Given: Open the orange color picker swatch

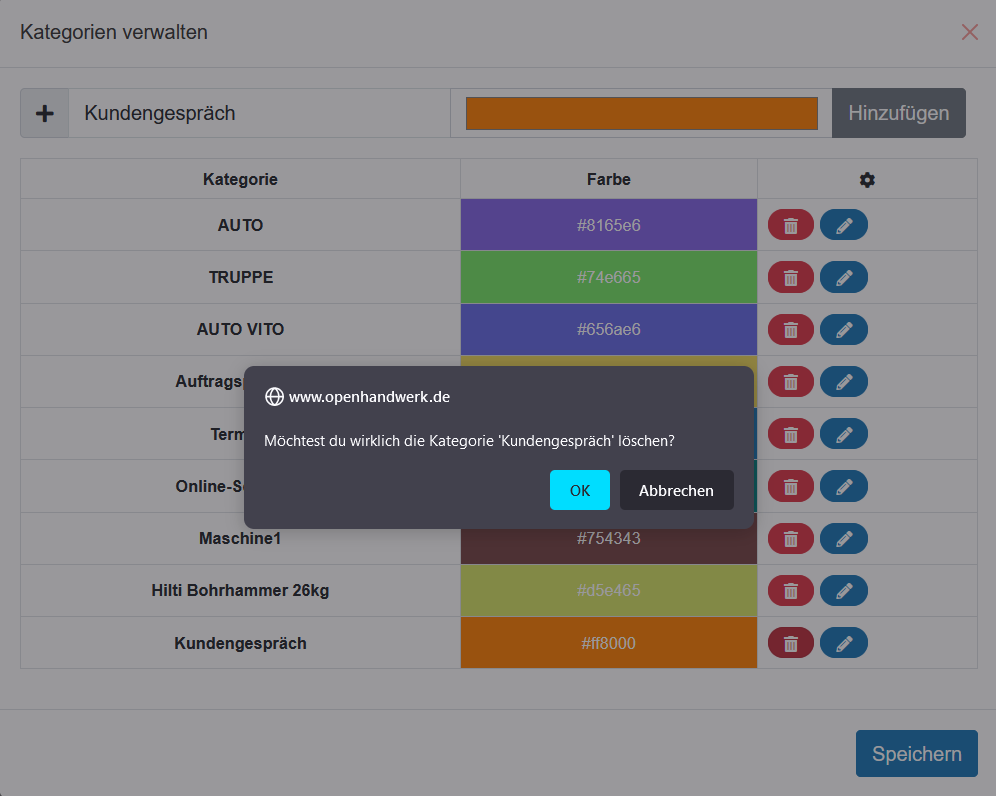Looking at the screenshot, I should point(641,113).
